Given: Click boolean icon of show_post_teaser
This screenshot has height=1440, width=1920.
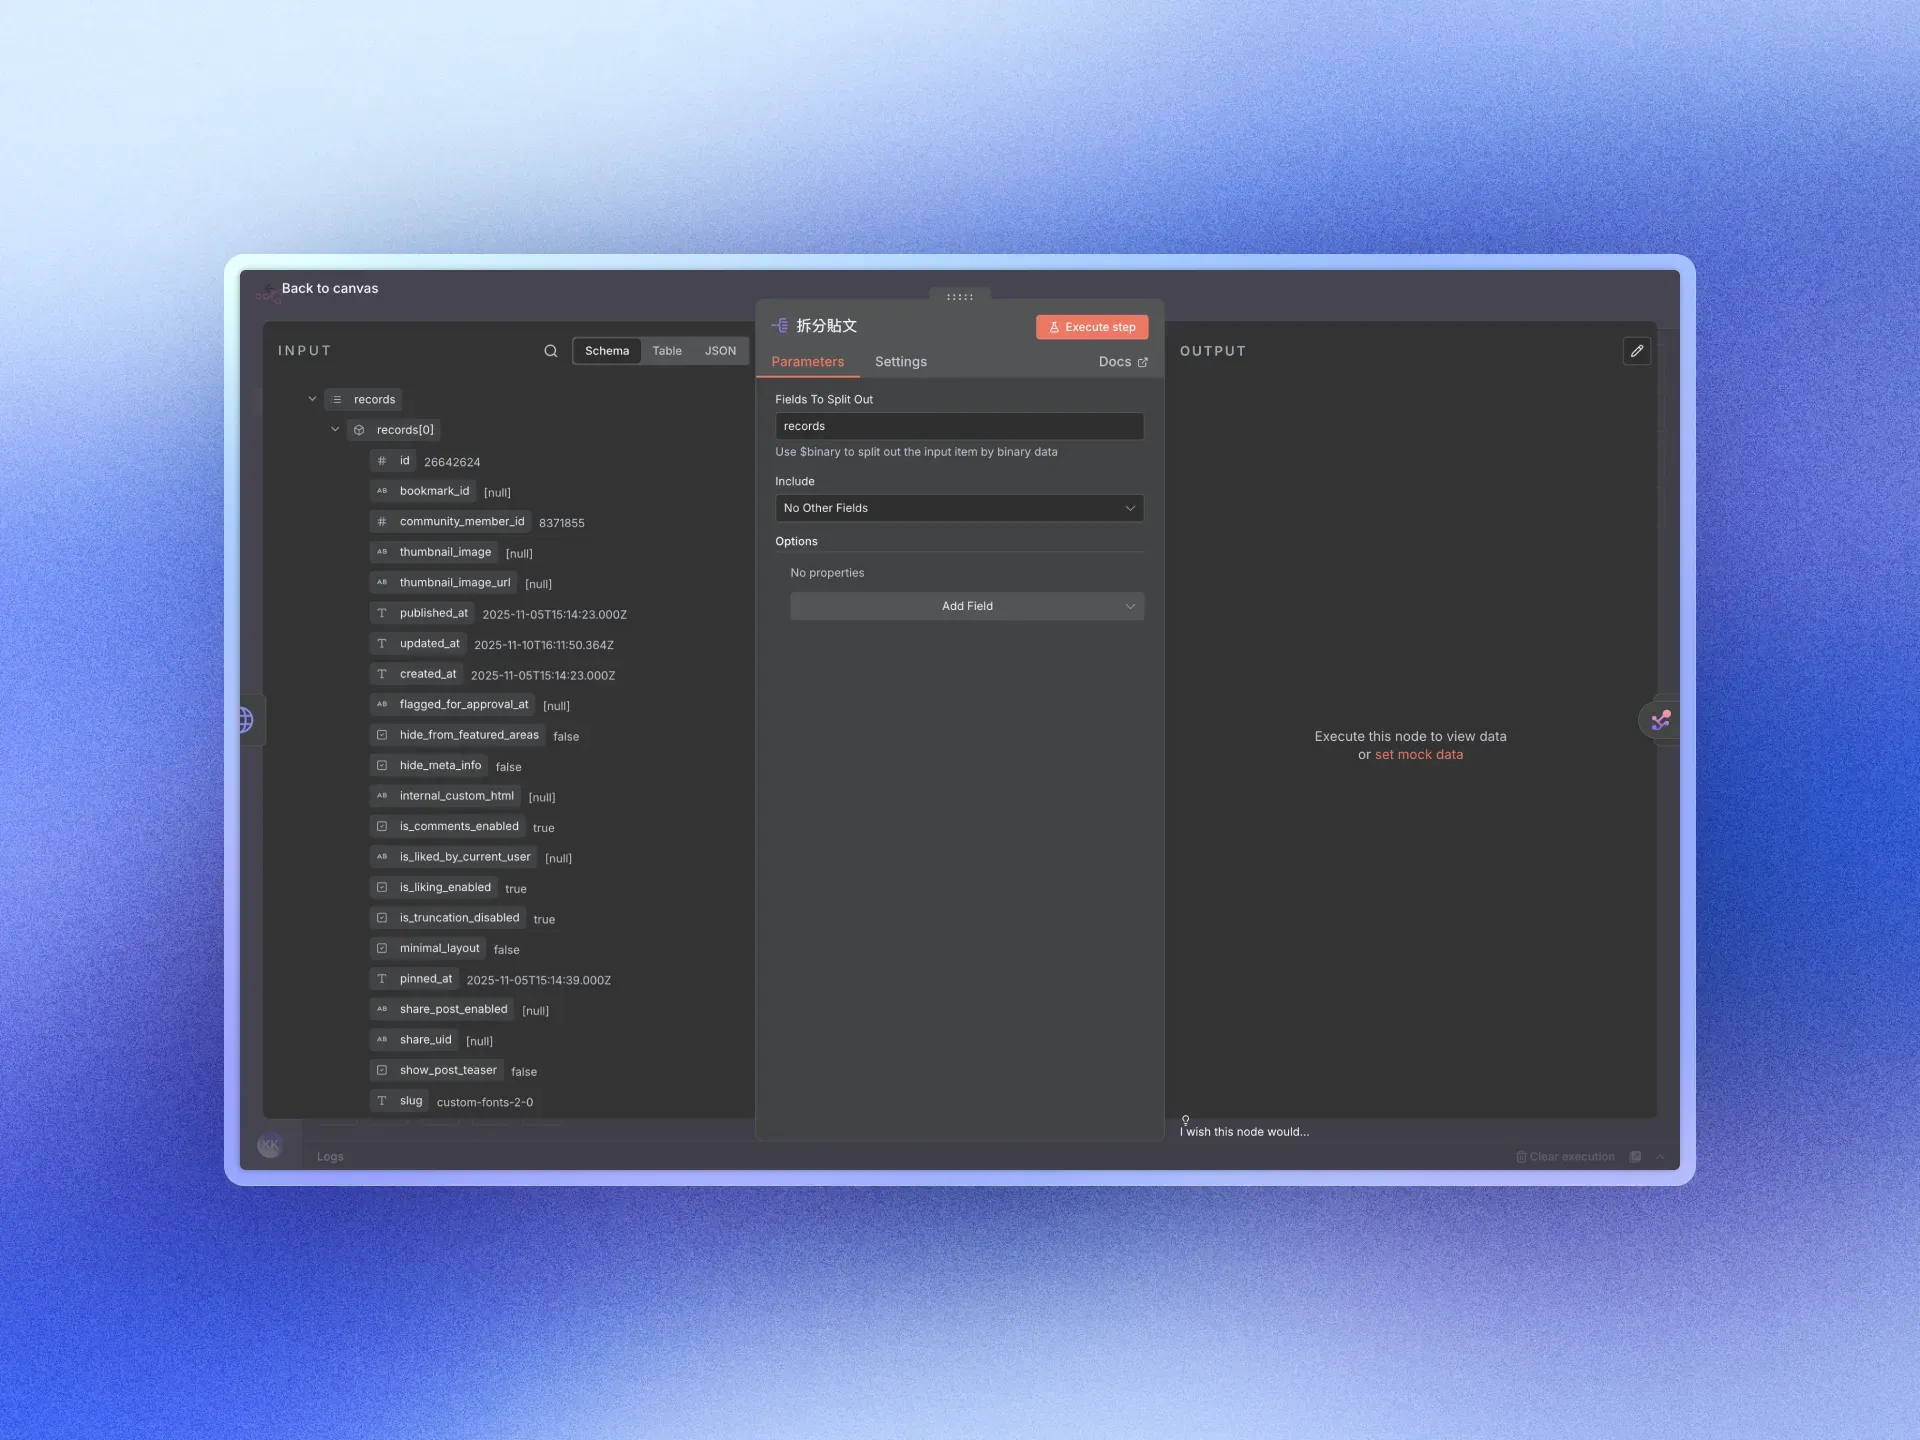Looking at the screenshot, I should click(x=381, y=1071).
